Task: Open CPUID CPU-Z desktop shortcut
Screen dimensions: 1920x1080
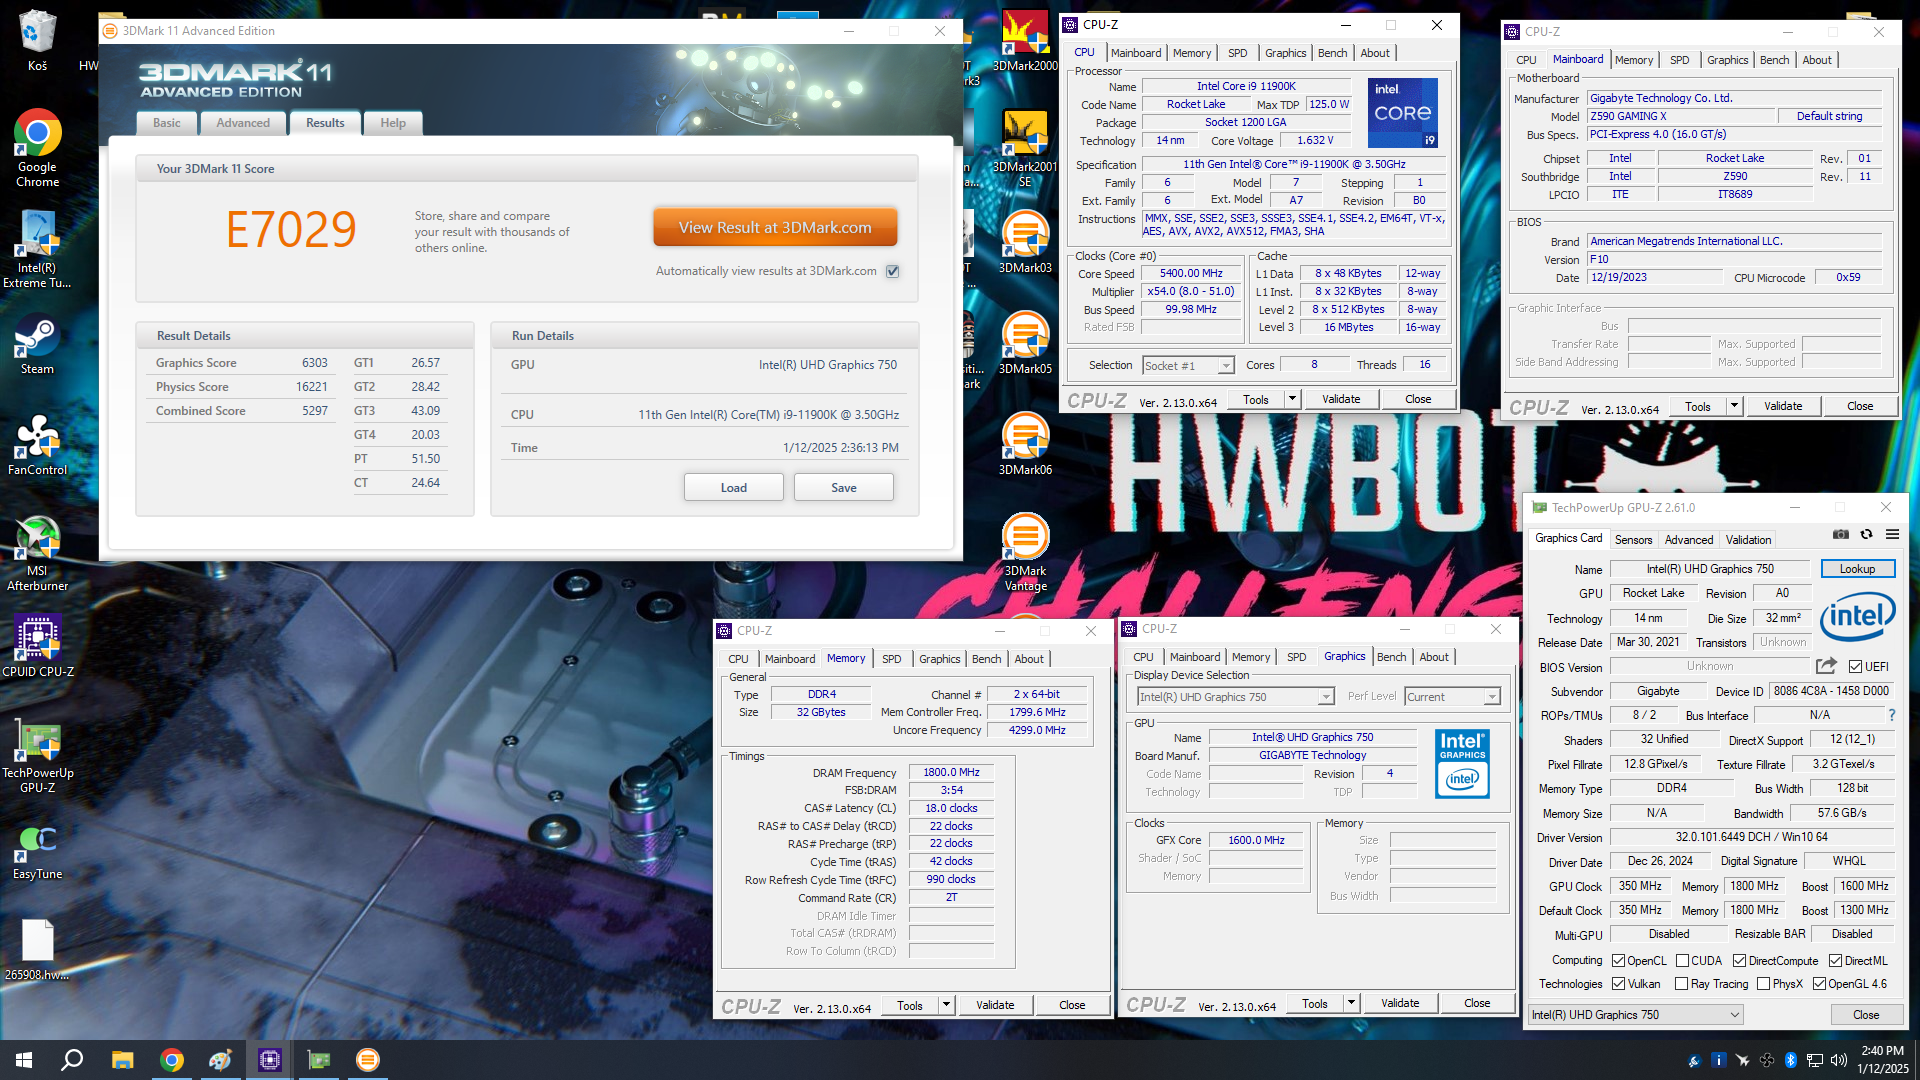Action: click(37, 647)
